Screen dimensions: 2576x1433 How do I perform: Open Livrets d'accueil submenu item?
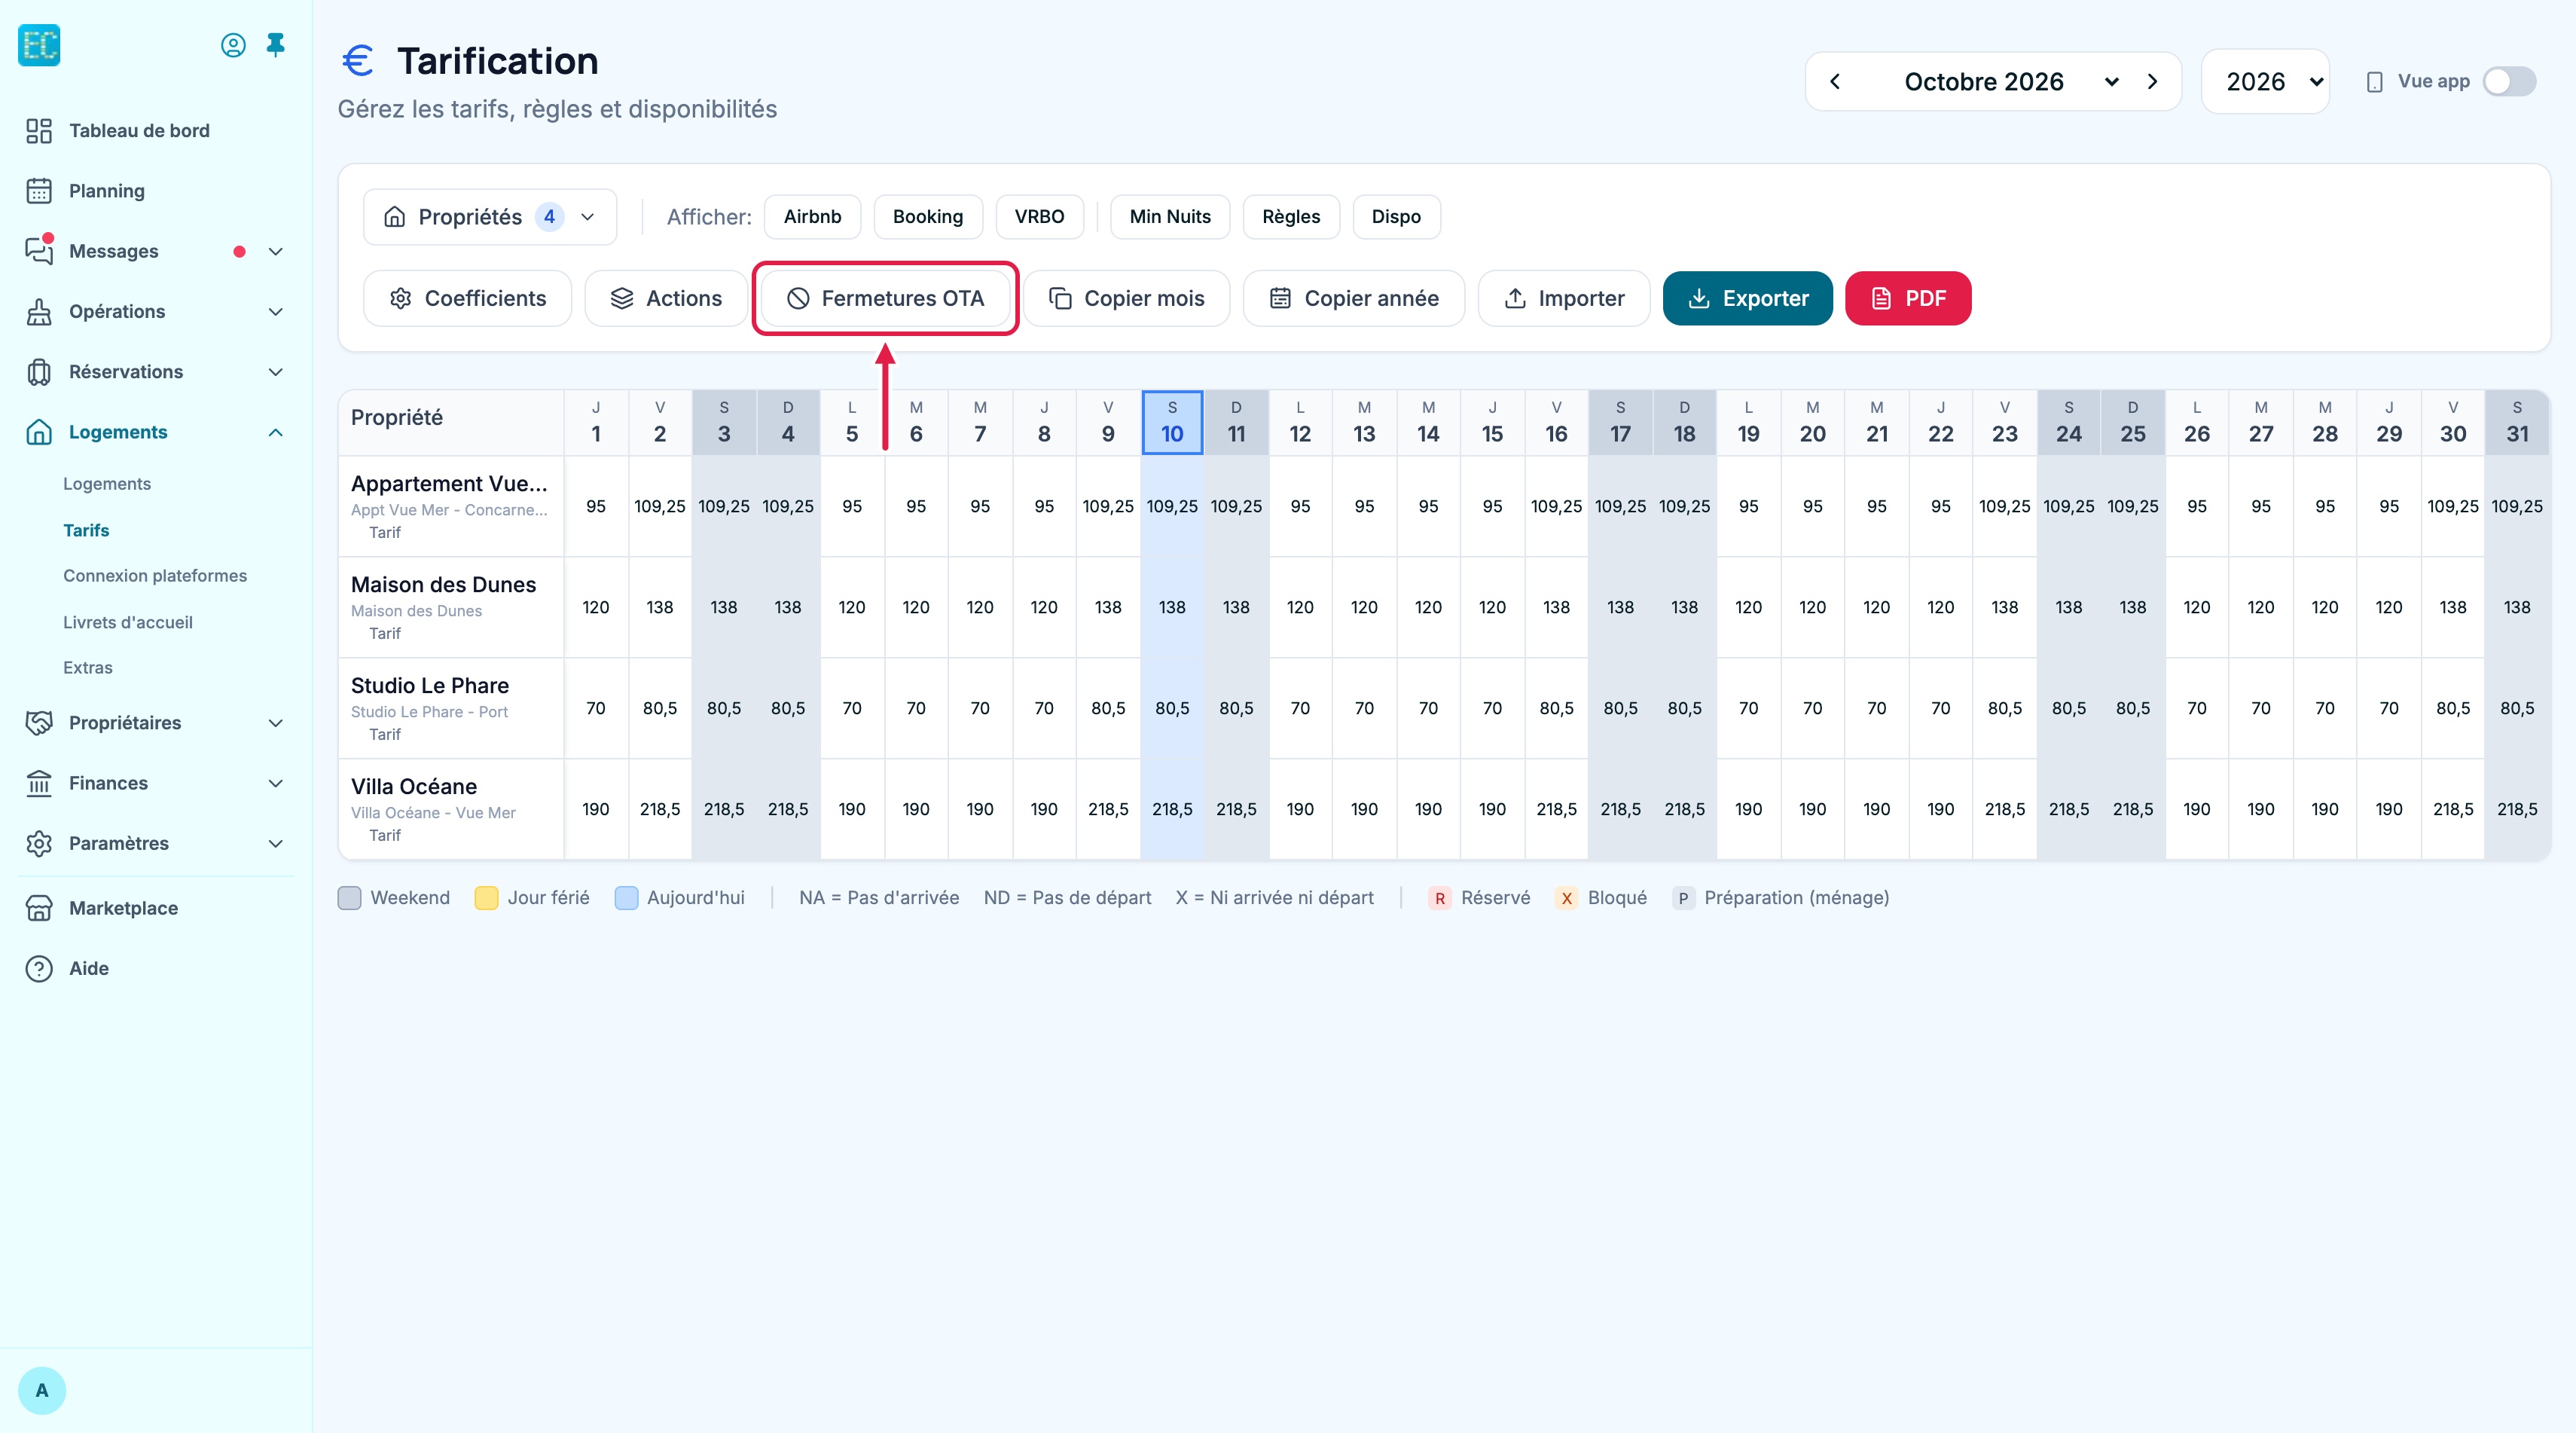tap(128, 622)
